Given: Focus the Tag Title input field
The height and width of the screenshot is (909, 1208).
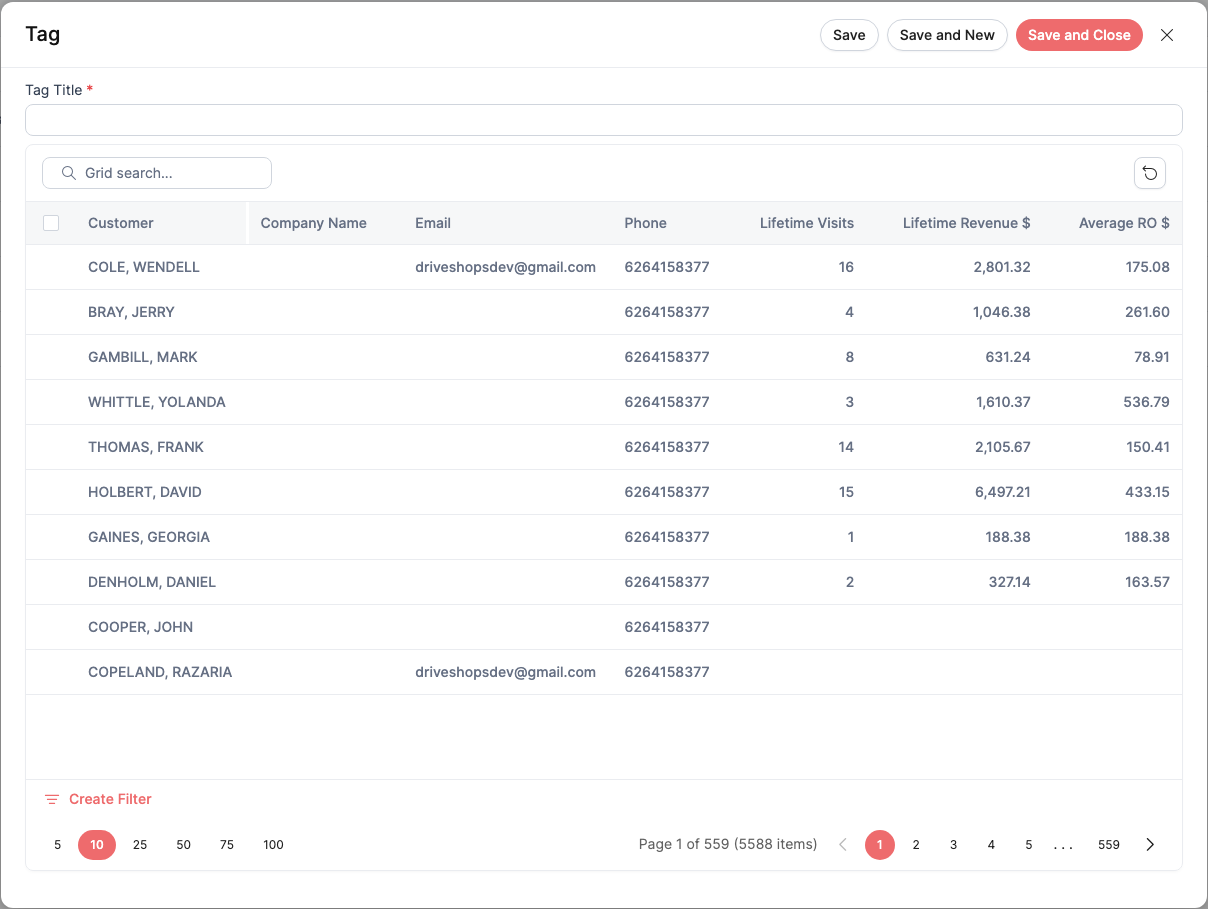Looking at the screenshot, I should (x=604, y=120).
